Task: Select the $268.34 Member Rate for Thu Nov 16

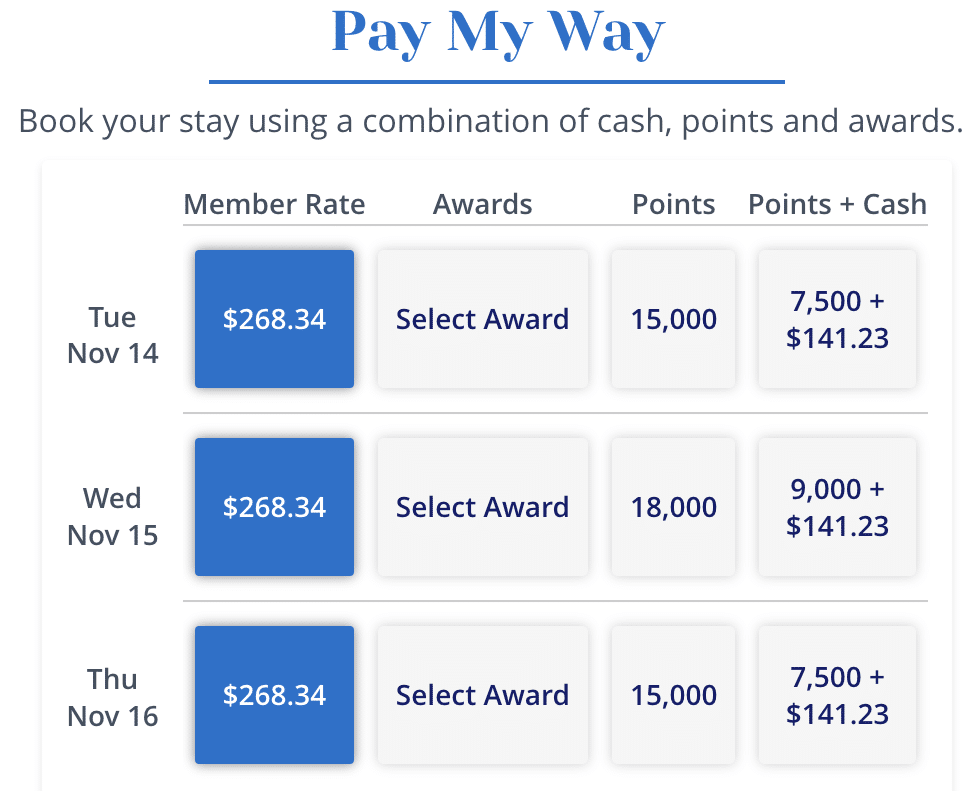Action: pyautogui.click(x=274, y=695)
